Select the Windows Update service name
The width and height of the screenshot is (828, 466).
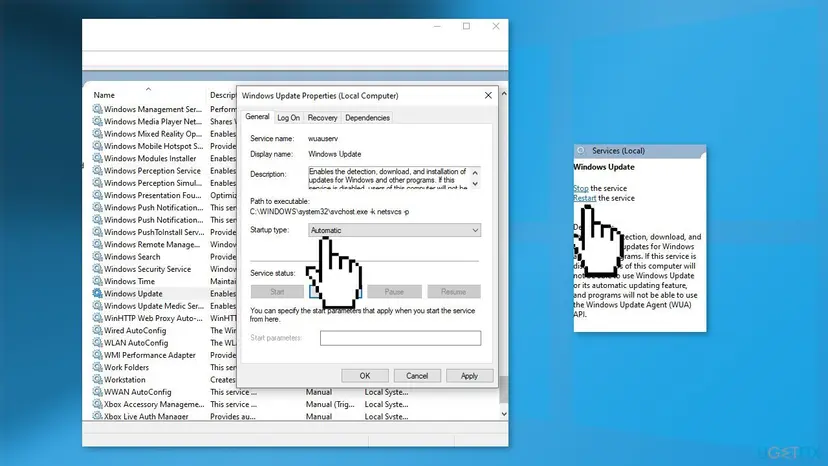[133, 294]
